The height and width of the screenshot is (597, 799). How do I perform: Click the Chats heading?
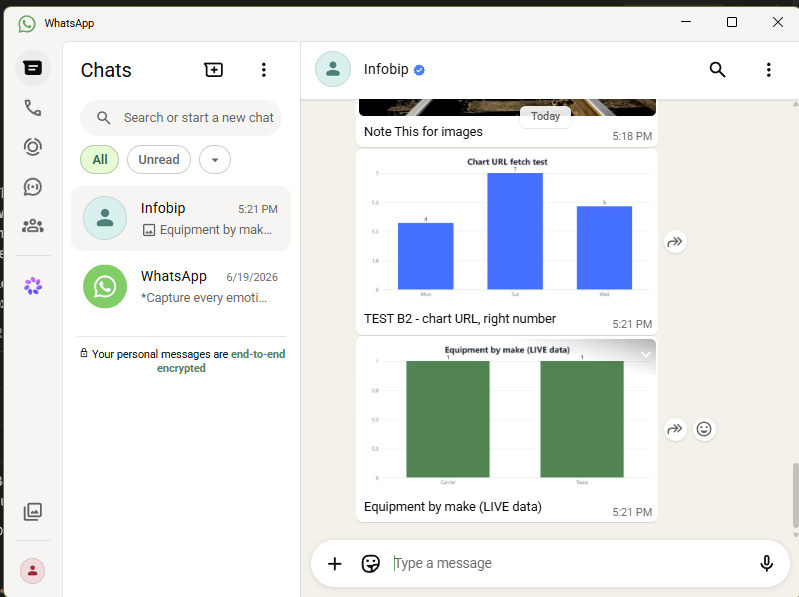coord(106,70)
